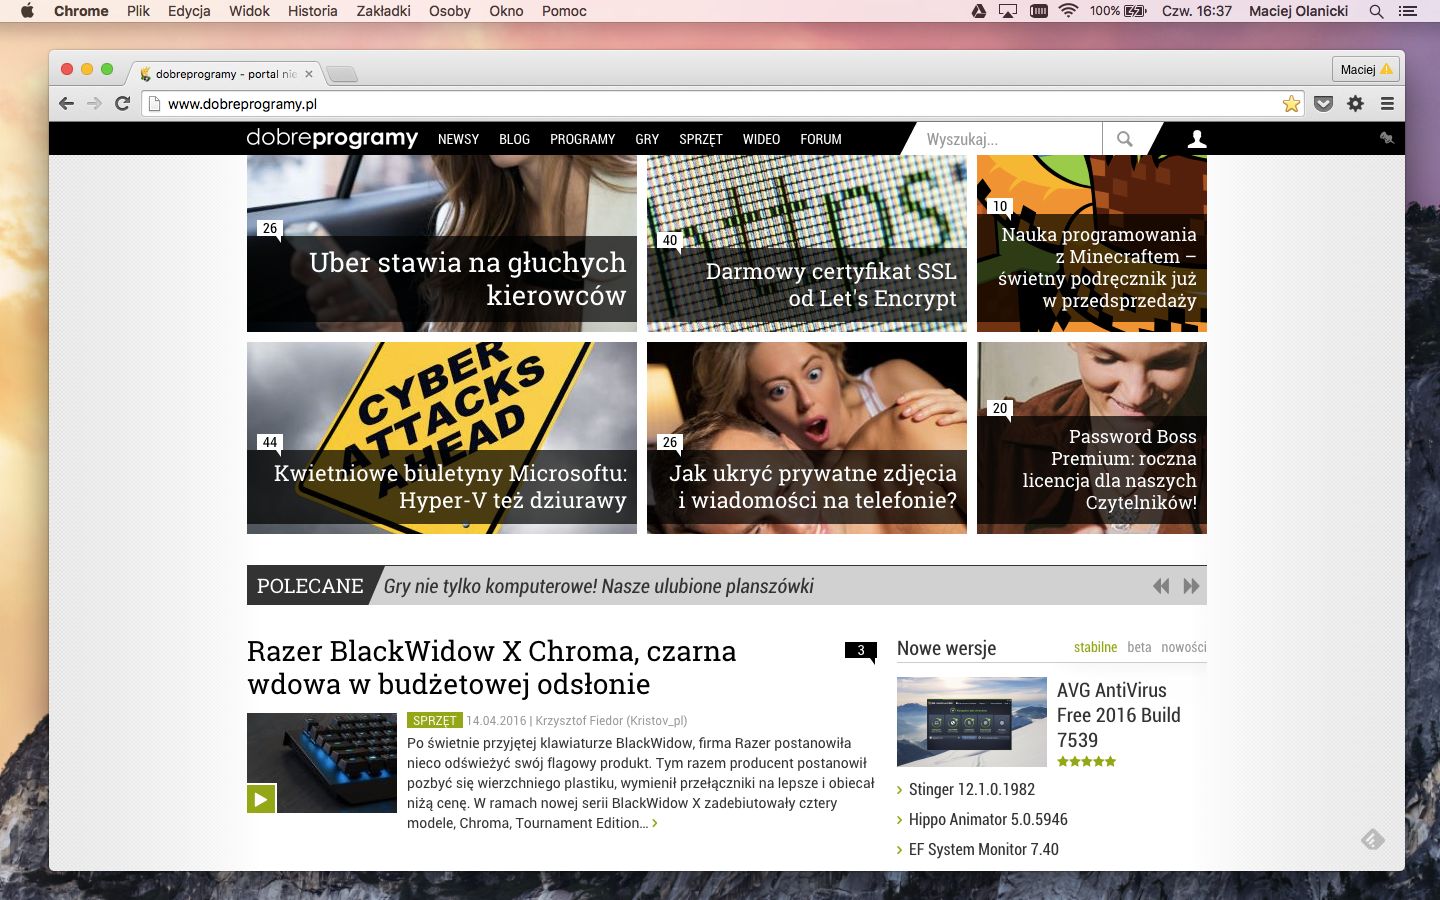Go to PROGRAMY section
1440x900 pixels.
pos(582,139)
